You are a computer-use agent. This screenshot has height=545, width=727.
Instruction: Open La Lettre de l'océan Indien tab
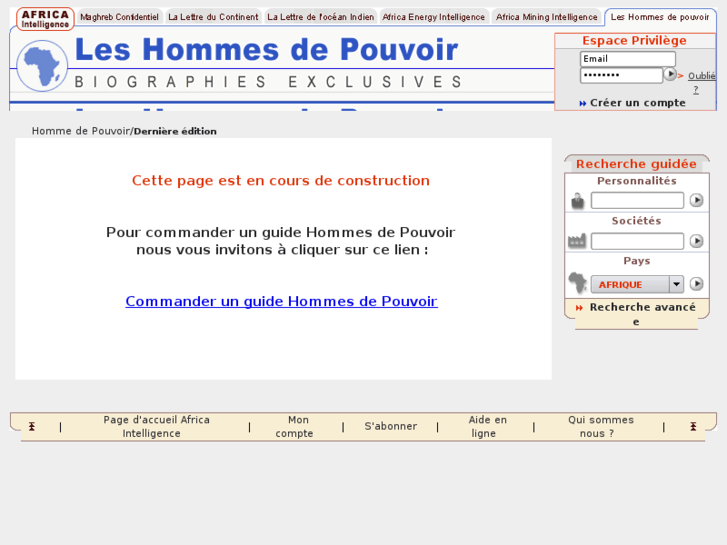pyautogui.click(x=320, y=17)
